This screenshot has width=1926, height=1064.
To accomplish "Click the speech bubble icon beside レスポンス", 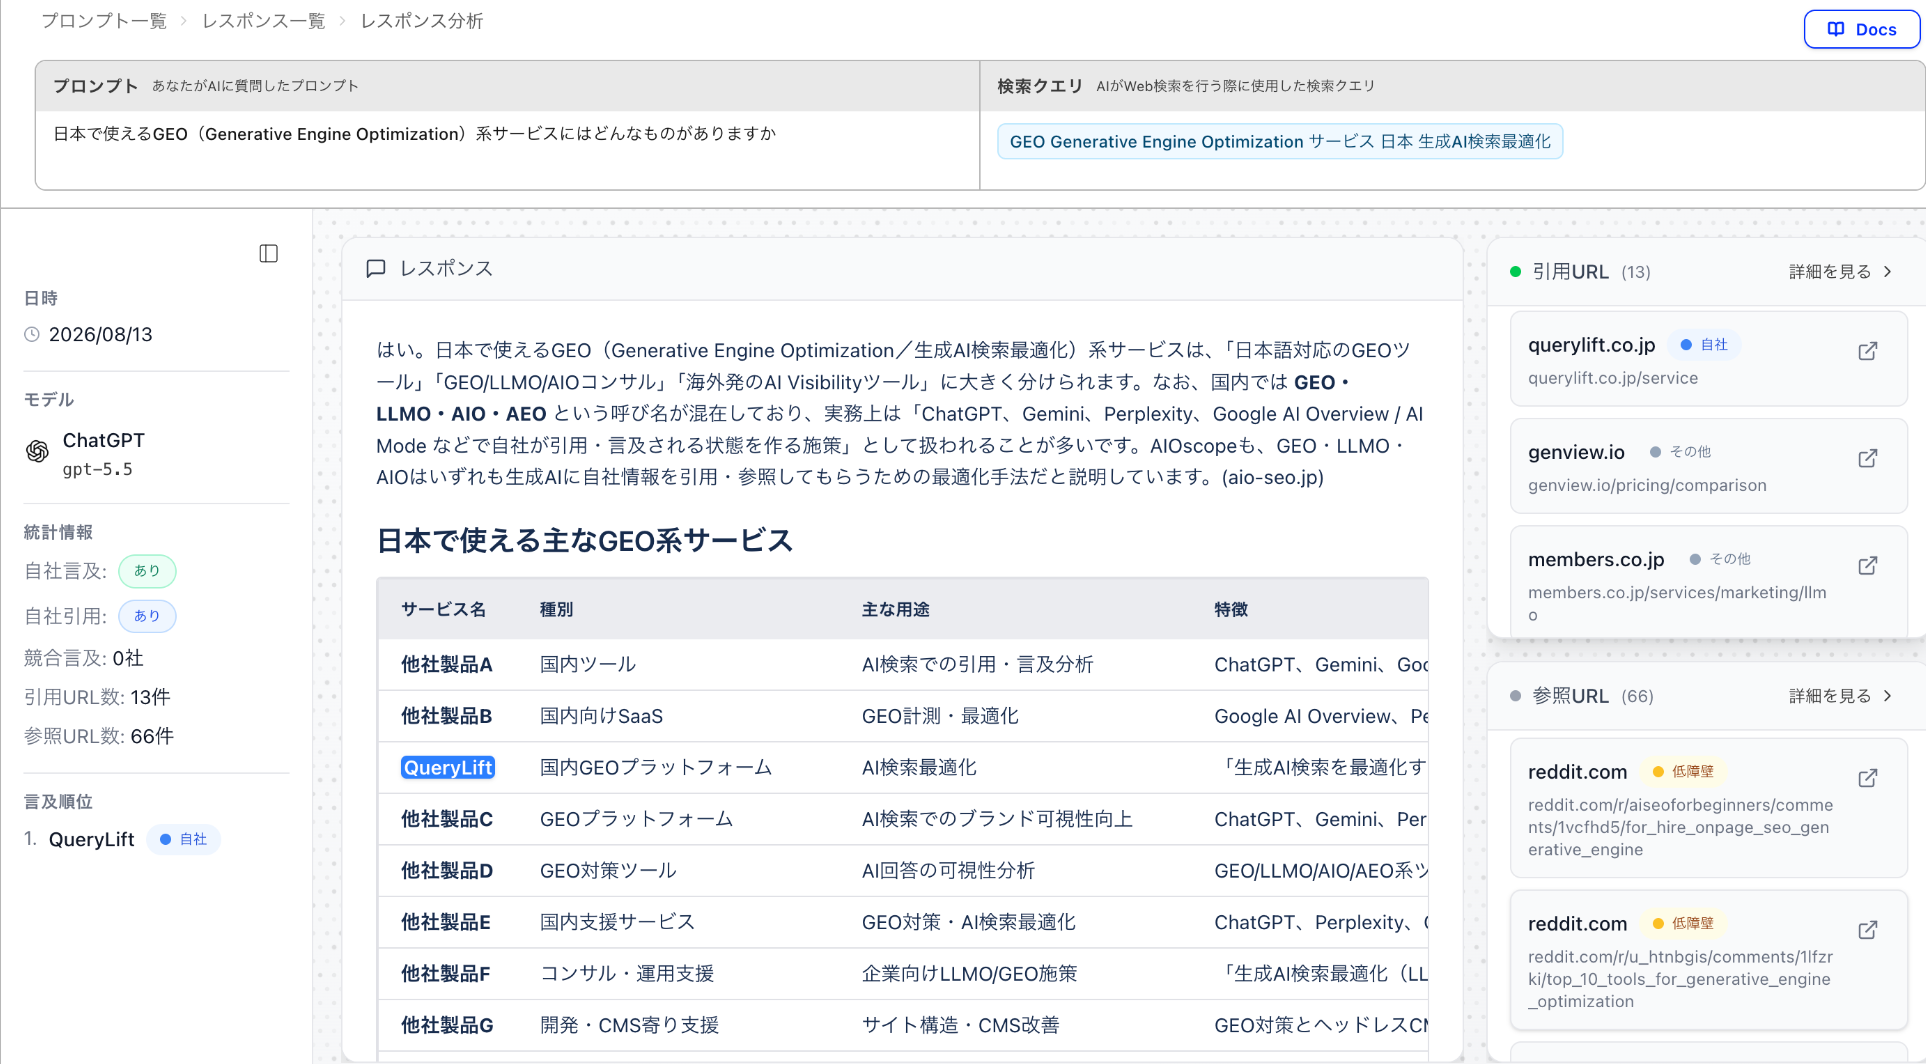I will coord(376,269).
